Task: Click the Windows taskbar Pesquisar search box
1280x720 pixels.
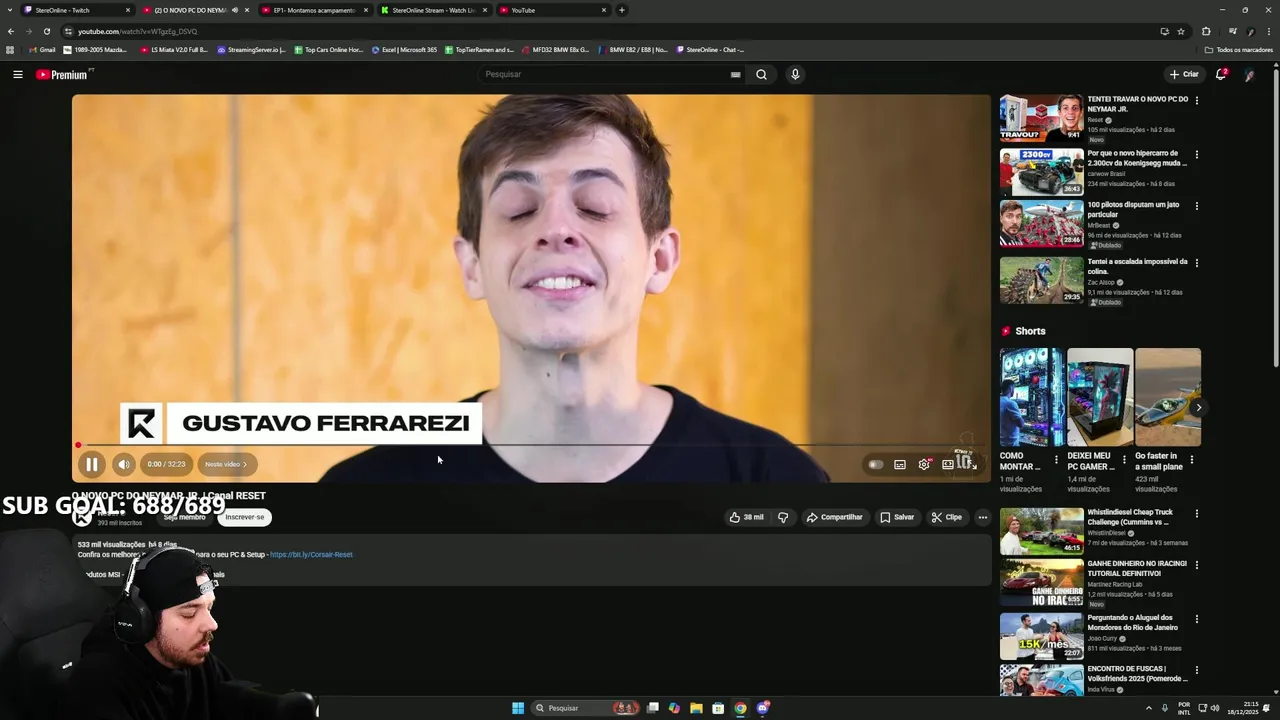Action: [x=587, y=708]
